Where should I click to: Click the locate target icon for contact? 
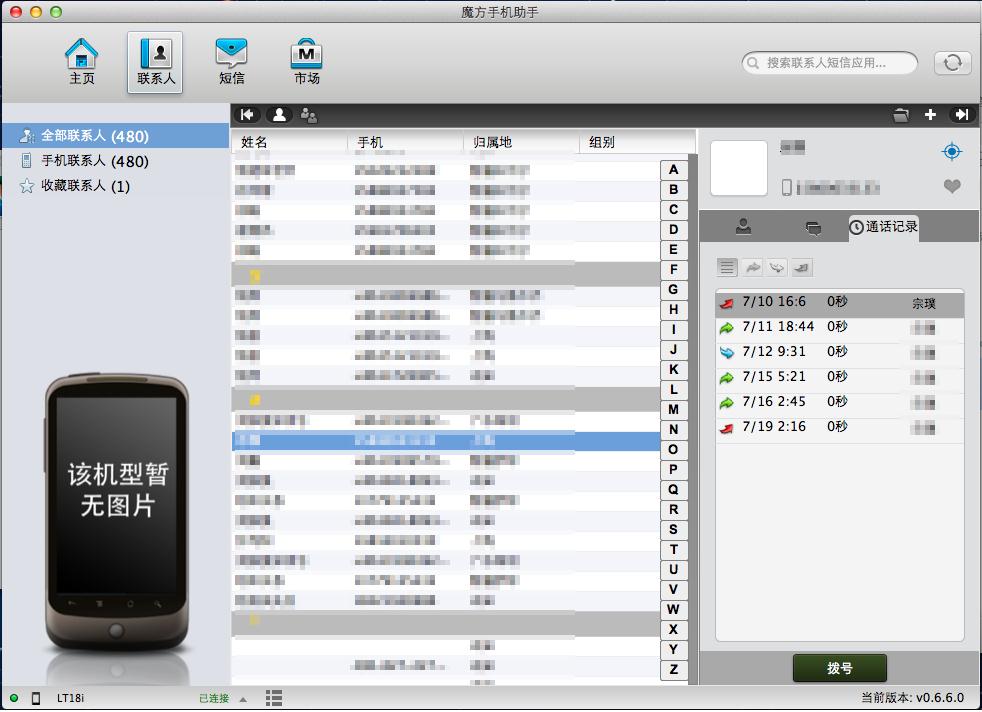pos(951,152)
